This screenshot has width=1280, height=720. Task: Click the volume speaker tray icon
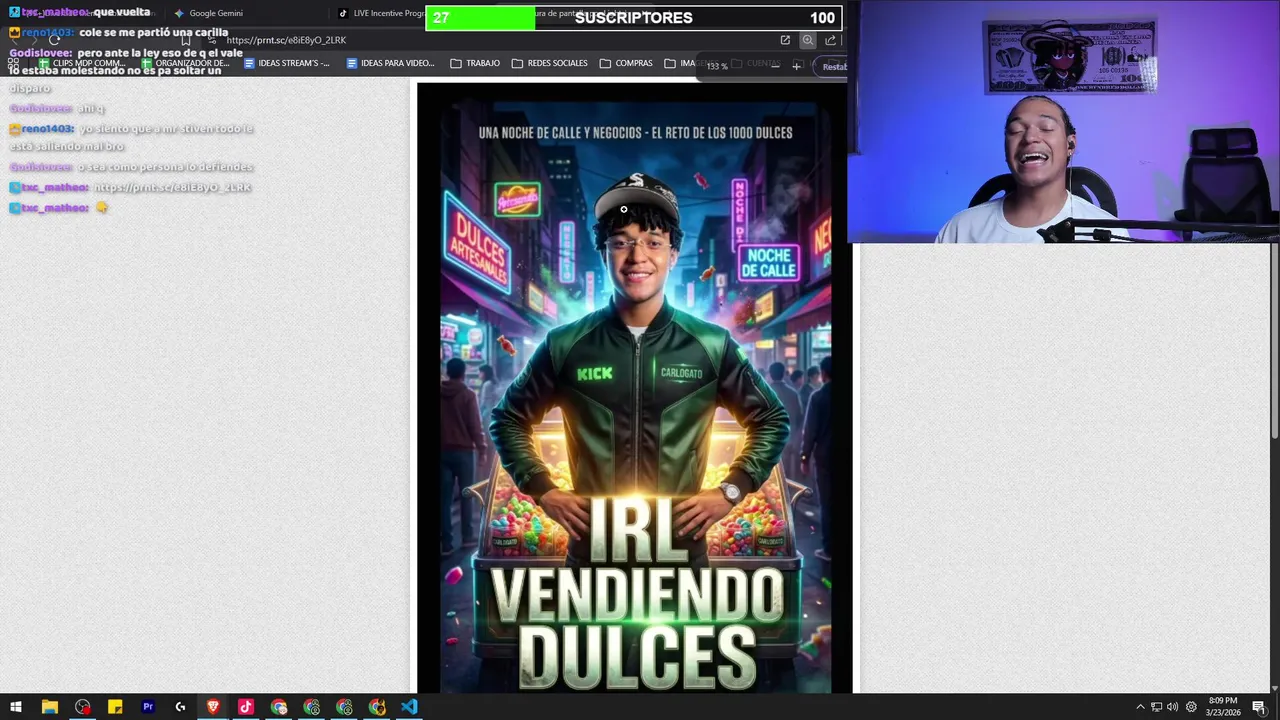coord(1173,707)
